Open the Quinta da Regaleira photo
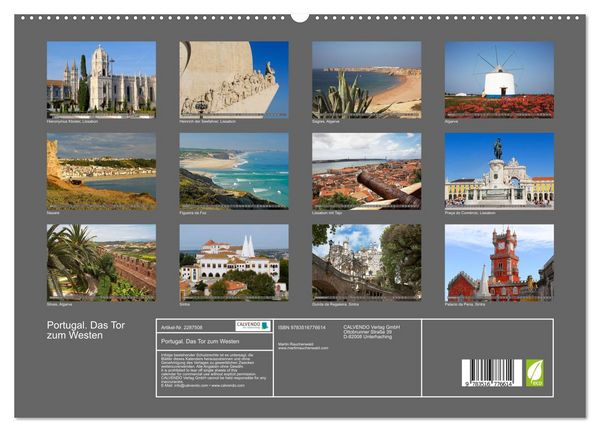The image size is (600, 432). (367, 262)
